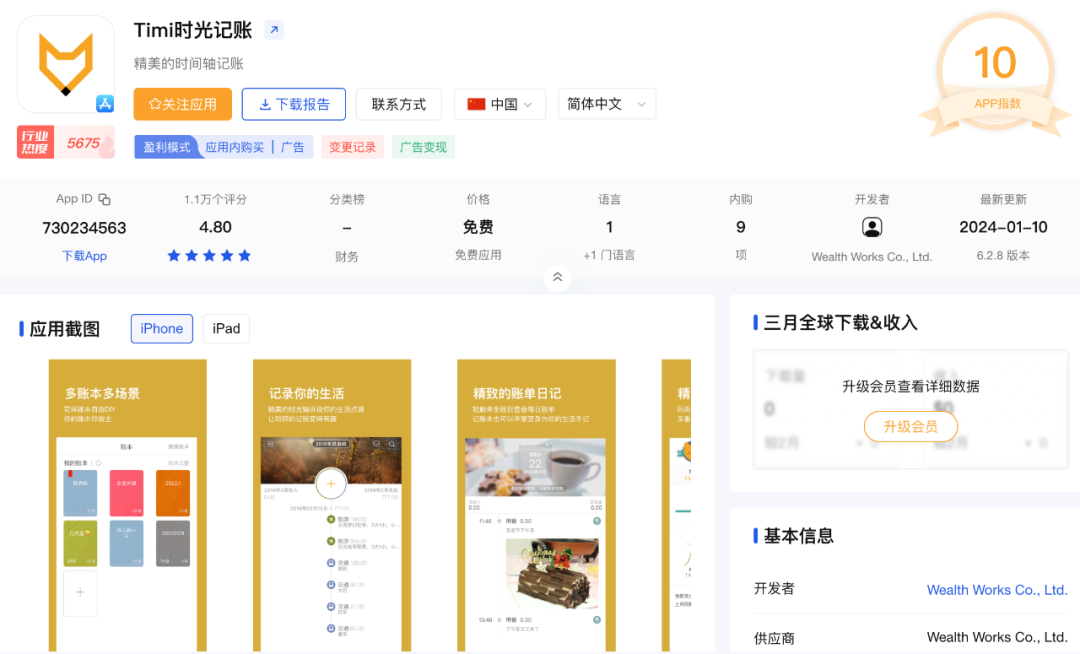This screenshot has height=654, width=1080.
Task: Click the 升级会员 upgrade button
Action: tap(911, 427)
